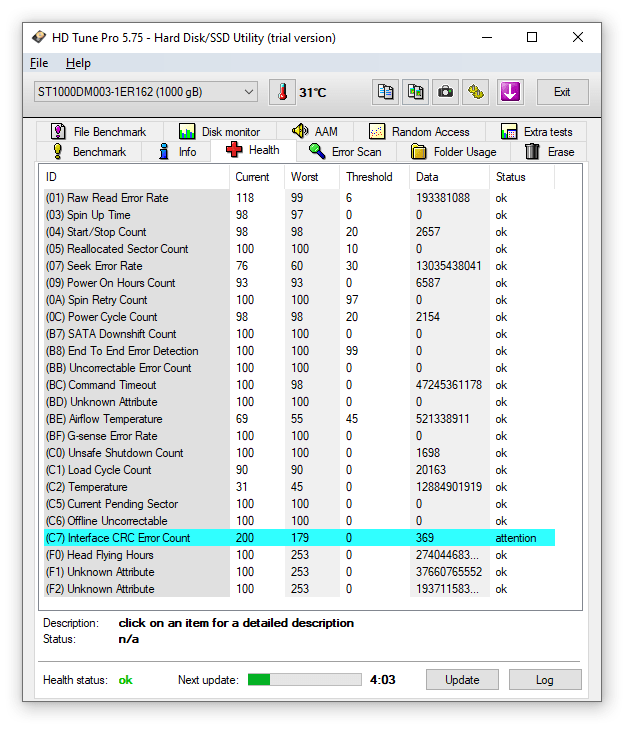Select the SATA Downshift Count row
Viewport: 629px width, 730px height.
click(299, 334)
